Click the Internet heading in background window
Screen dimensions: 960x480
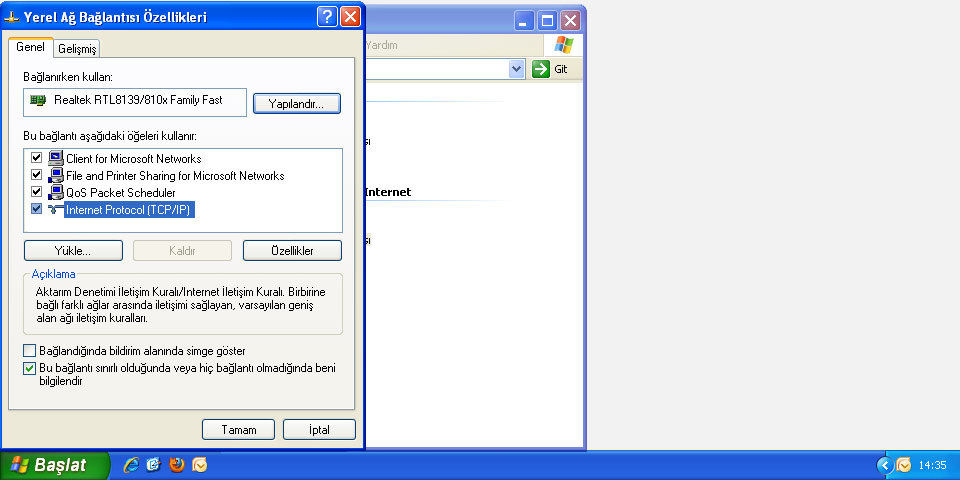click(388, 192)
